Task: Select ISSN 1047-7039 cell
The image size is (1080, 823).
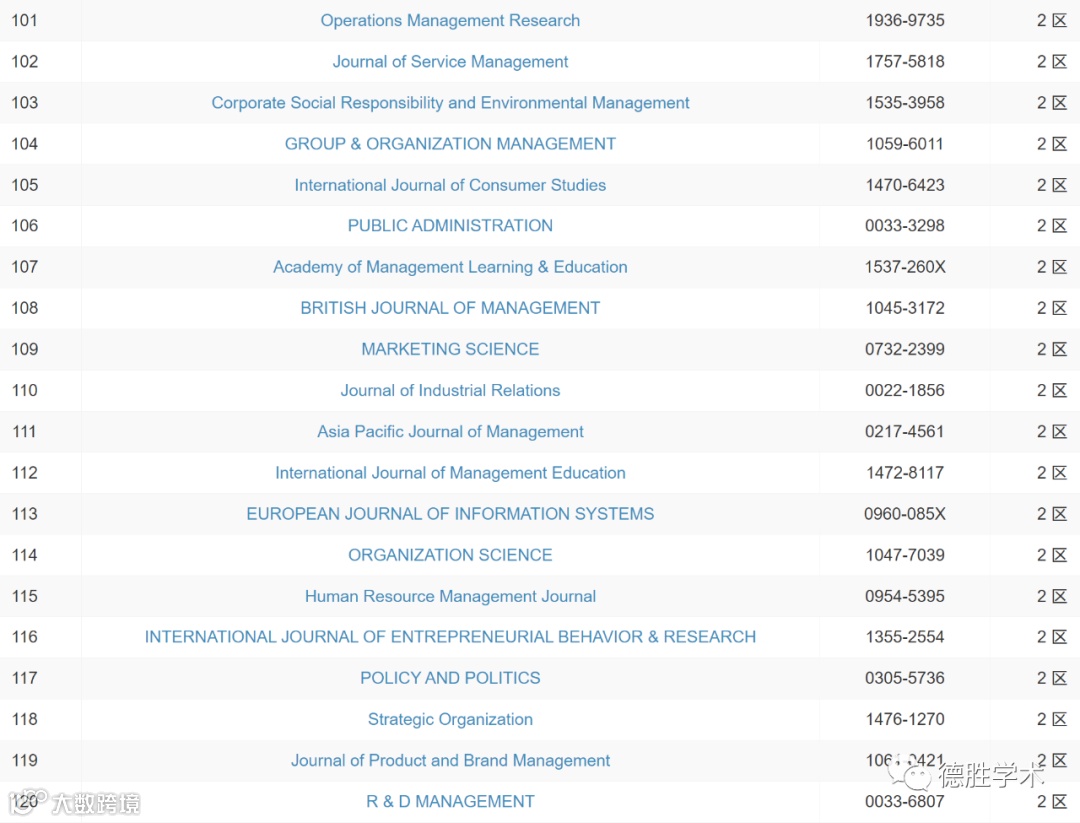Action: tap(904, 555)
